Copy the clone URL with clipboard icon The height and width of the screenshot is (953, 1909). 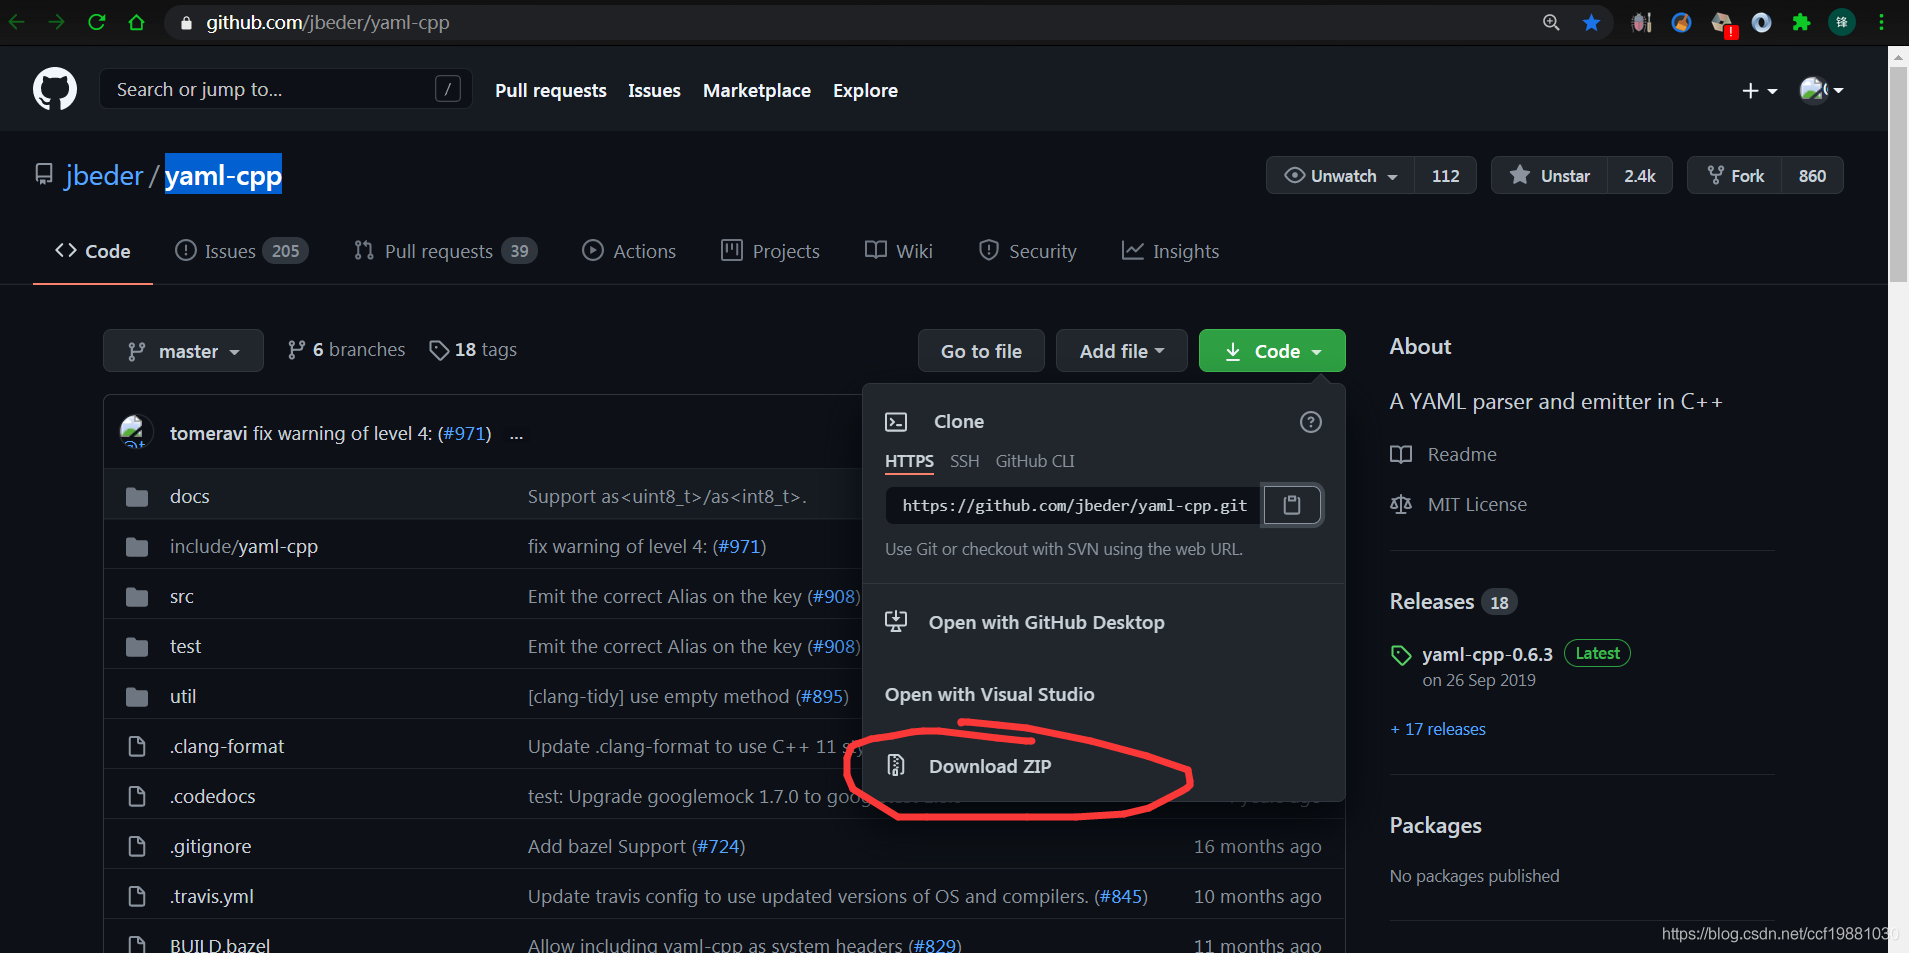pyautogui.click(x=1292, y=505)
